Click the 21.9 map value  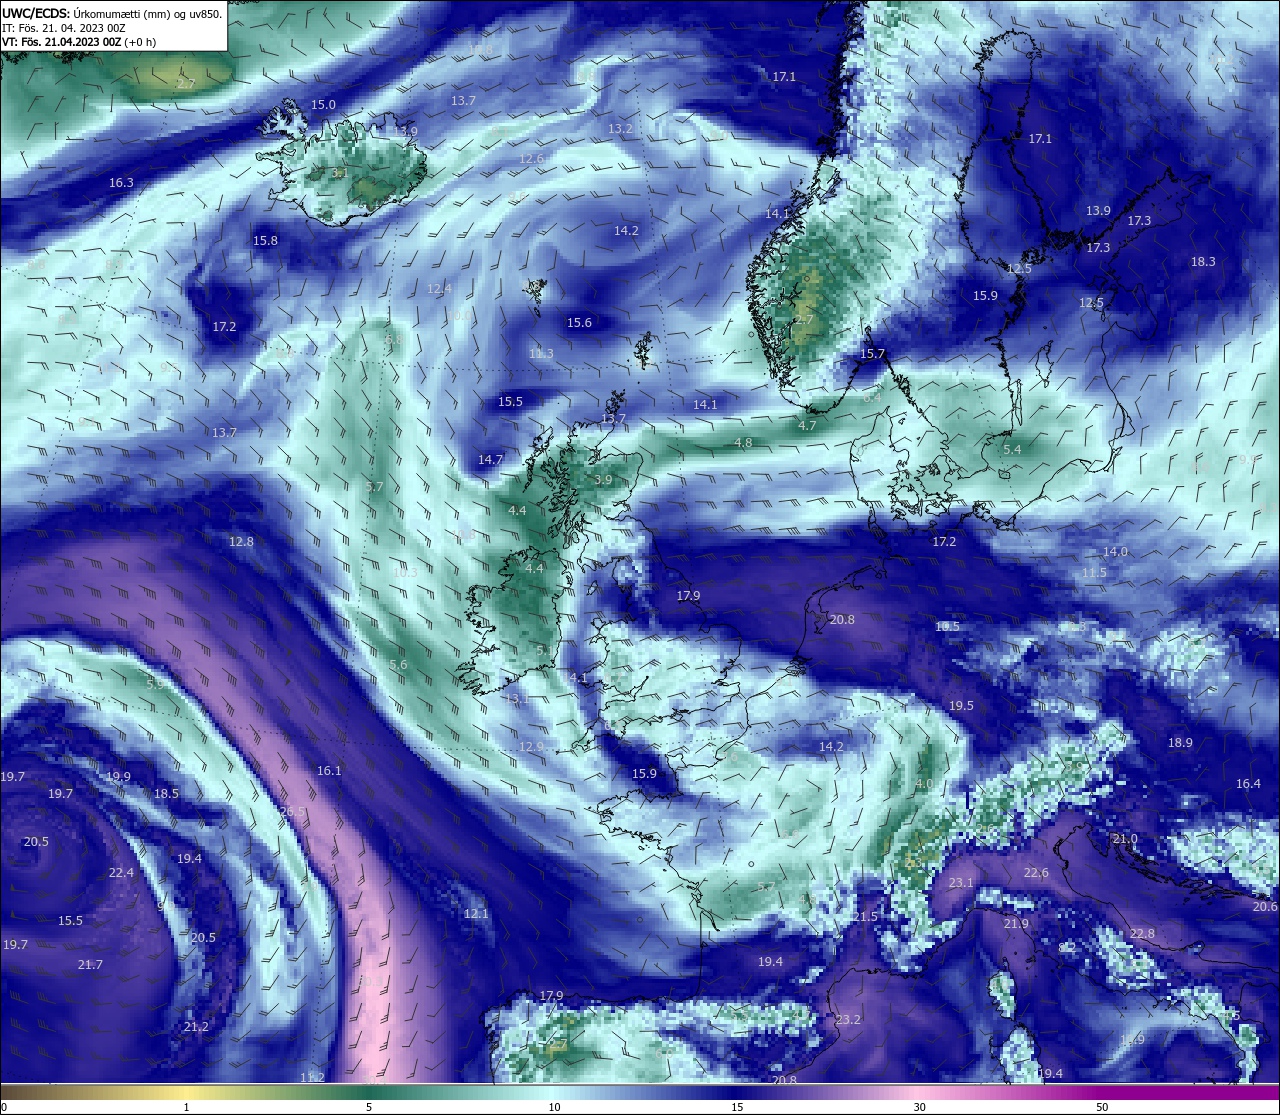[1016, 924]
